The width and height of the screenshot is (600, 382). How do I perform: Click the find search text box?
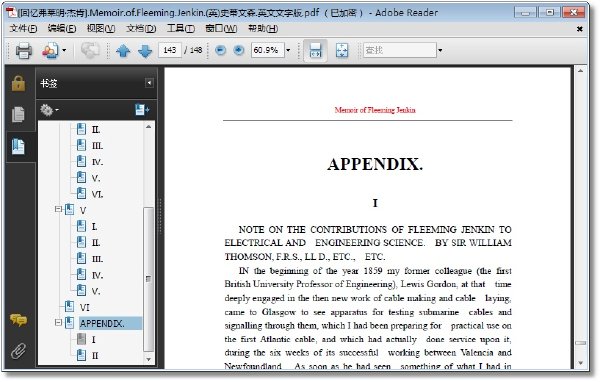point(399,50)
